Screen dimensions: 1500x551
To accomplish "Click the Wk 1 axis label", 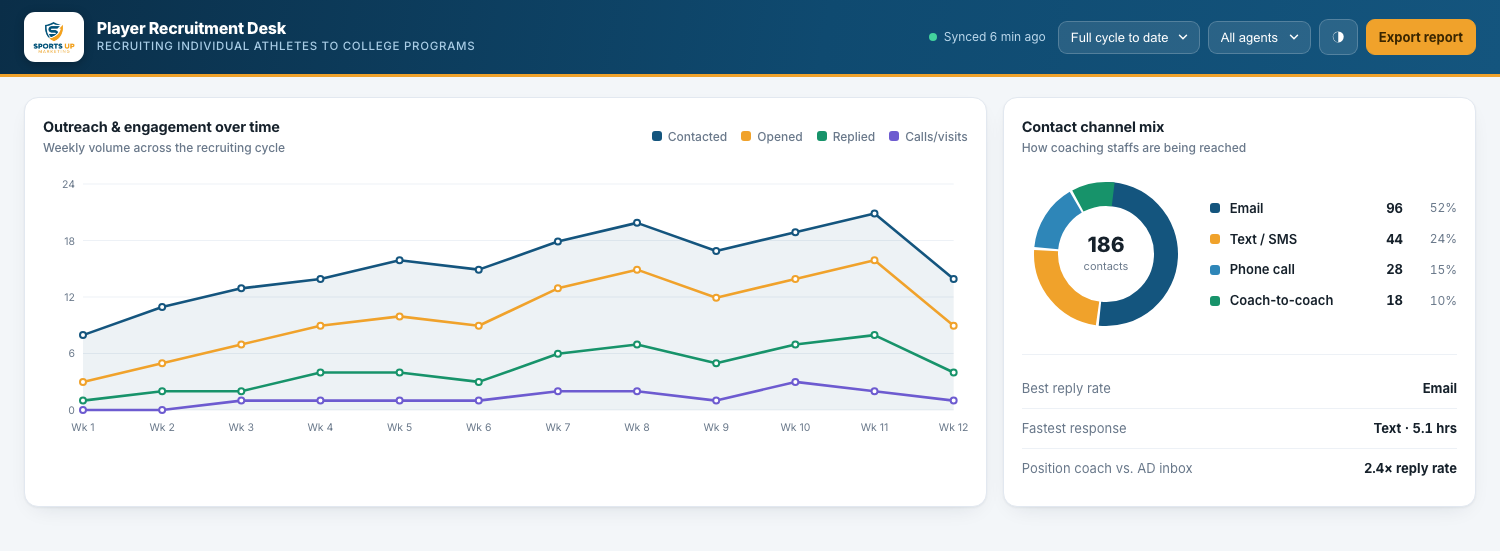I will [83, 427].
